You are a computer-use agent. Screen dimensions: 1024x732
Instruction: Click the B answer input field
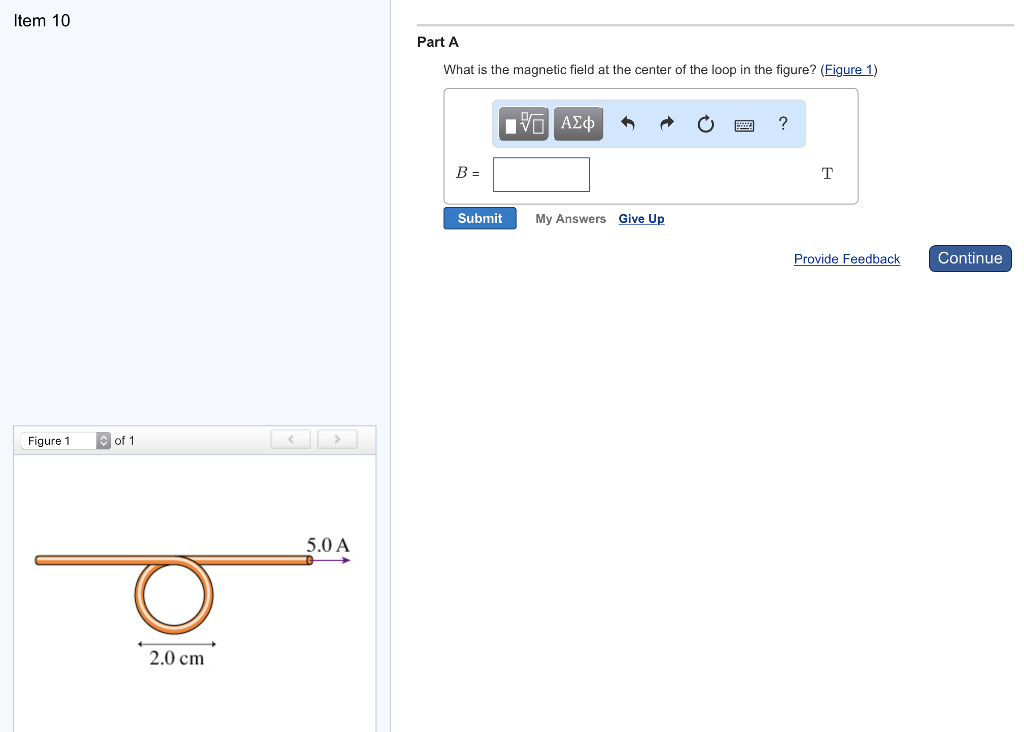(541, 174)
